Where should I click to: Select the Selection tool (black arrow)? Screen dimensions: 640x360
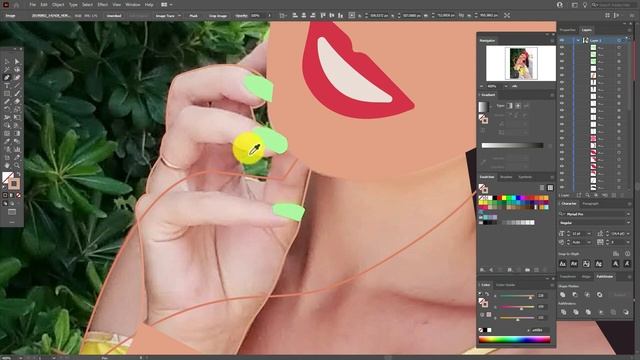7,61
